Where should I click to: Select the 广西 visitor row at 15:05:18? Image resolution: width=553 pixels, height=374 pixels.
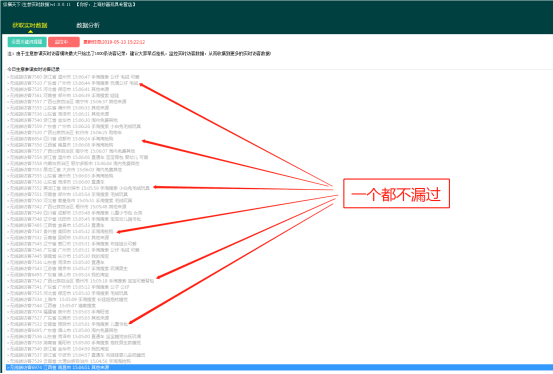tap(81, 281)
